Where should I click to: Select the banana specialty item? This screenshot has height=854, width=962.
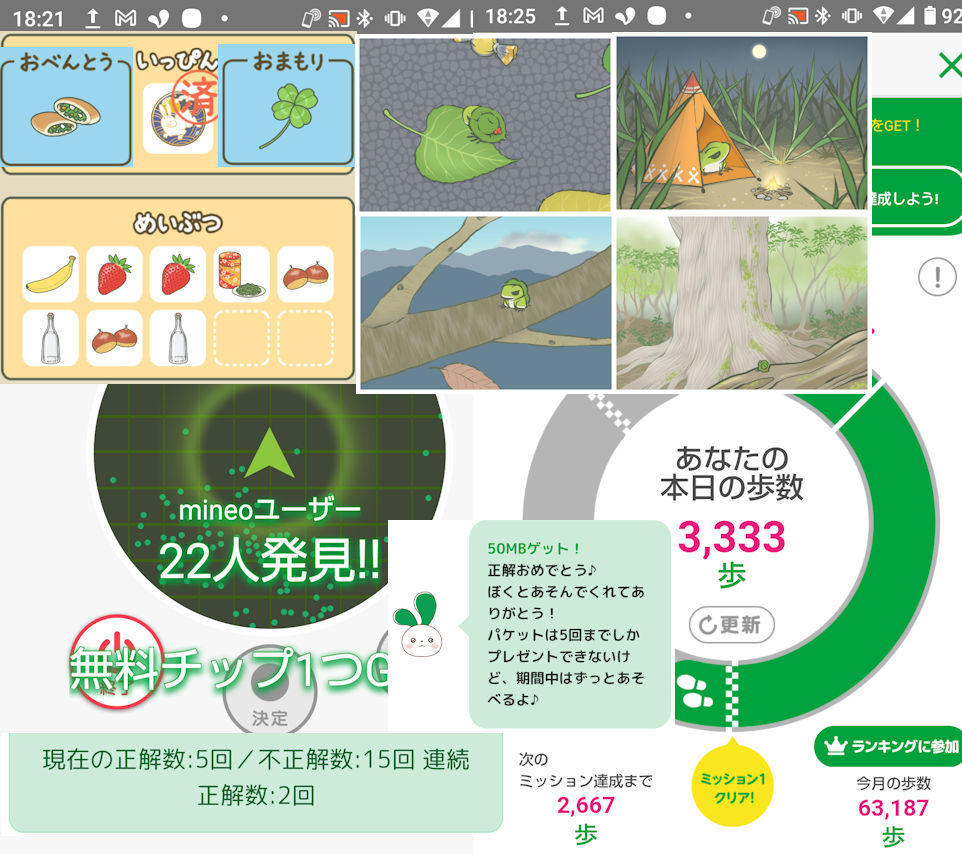(50, 274)
